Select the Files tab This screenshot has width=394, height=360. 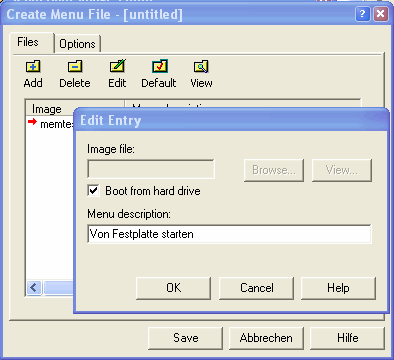(28, 42)
